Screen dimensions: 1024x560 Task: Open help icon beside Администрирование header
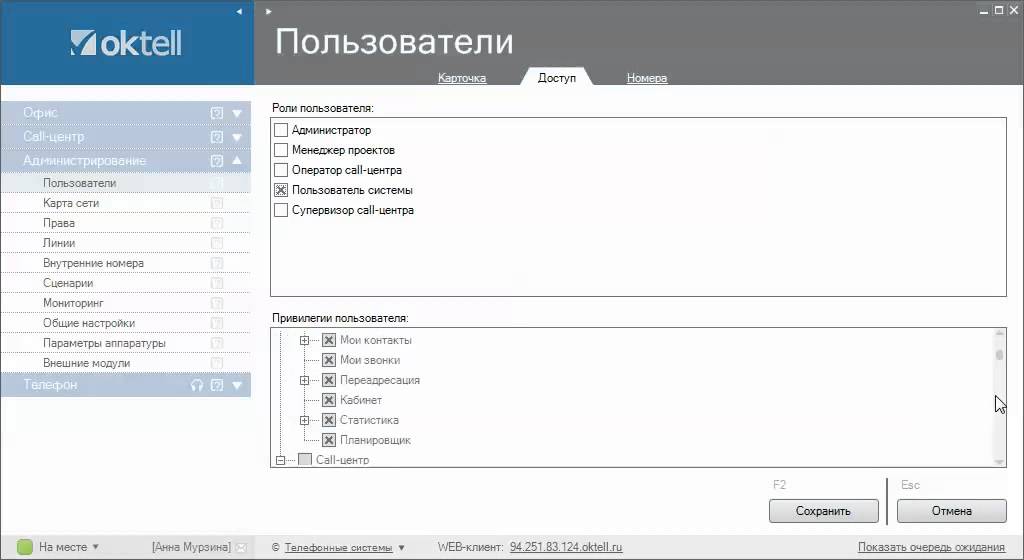tap(217, 161)
